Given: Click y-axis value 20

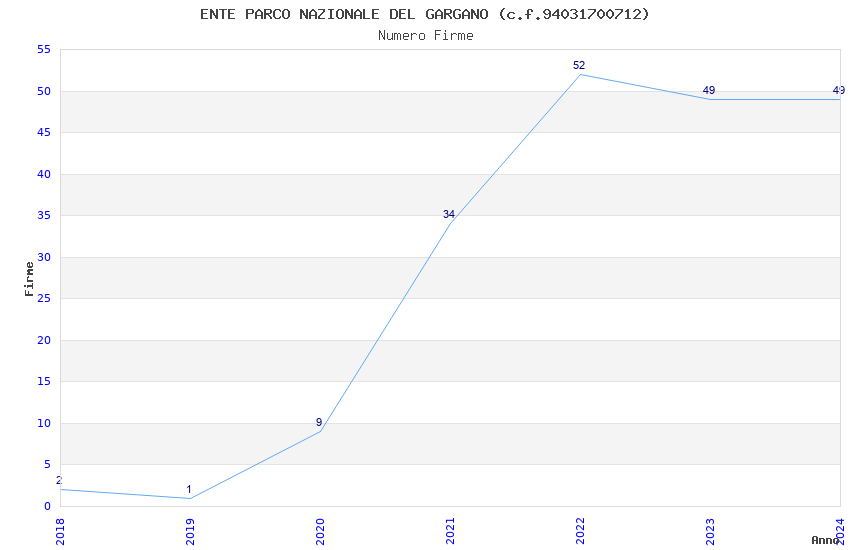Looking at the screenshot, I should pyautogui.click(x=44, y=340).
